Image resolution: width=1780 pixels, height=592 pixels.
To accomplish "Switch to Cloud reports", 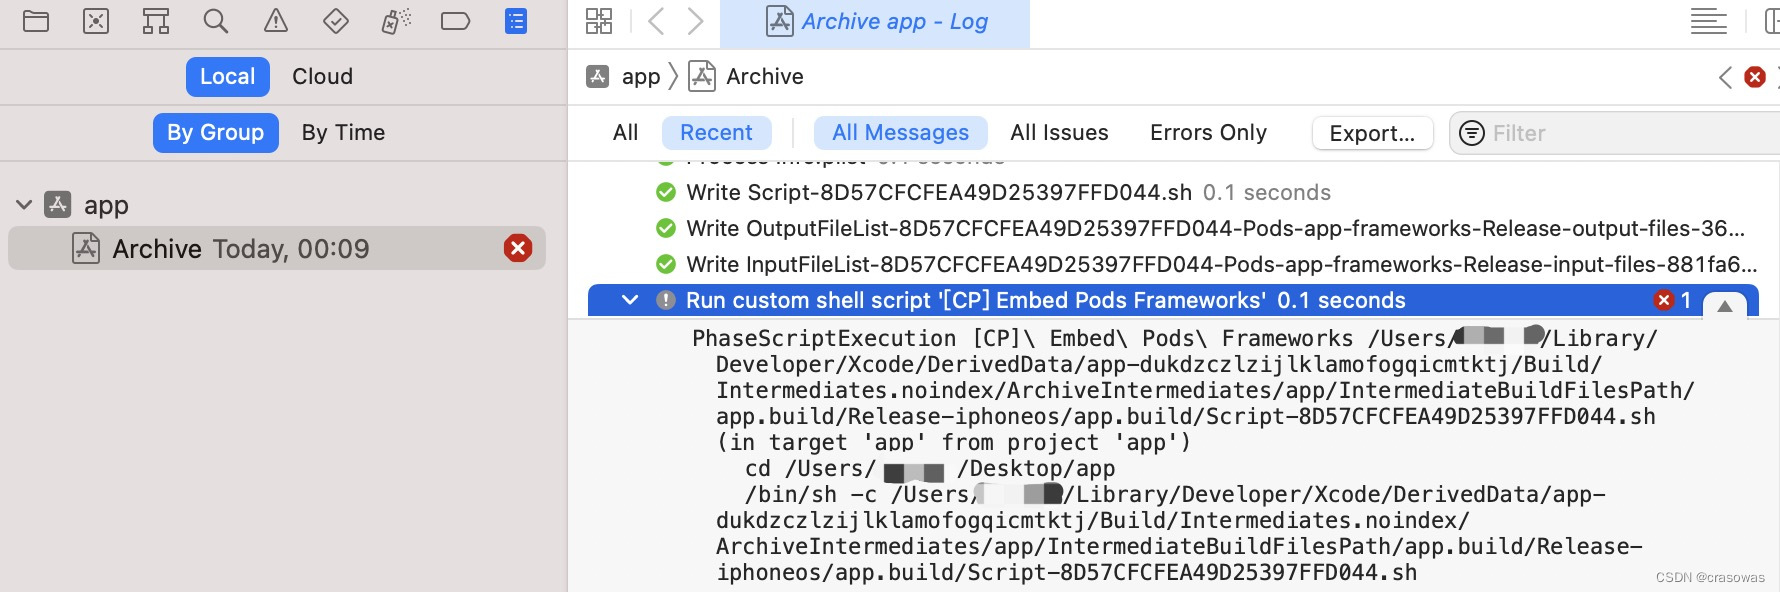I will coord(322,77).
